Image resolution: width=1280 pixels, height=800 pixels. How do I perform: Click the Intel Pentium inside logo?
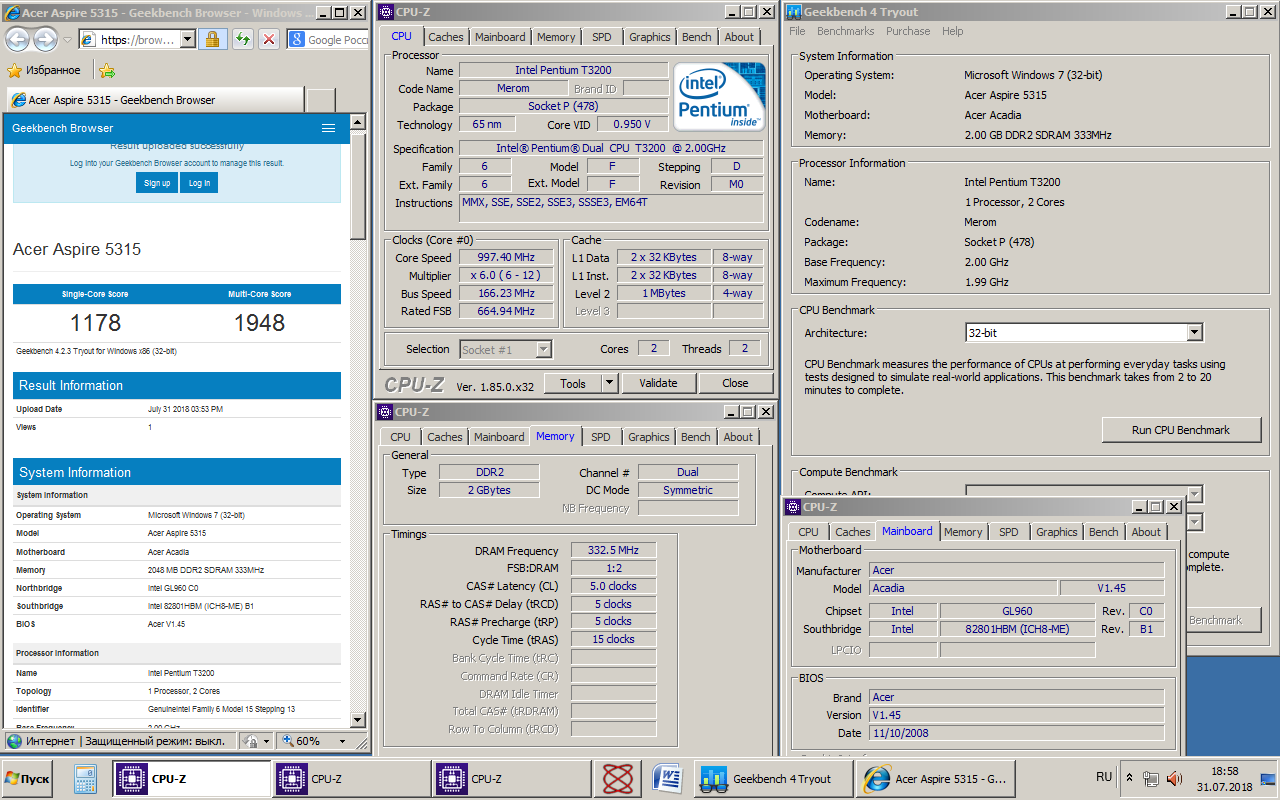click(720, 96)
